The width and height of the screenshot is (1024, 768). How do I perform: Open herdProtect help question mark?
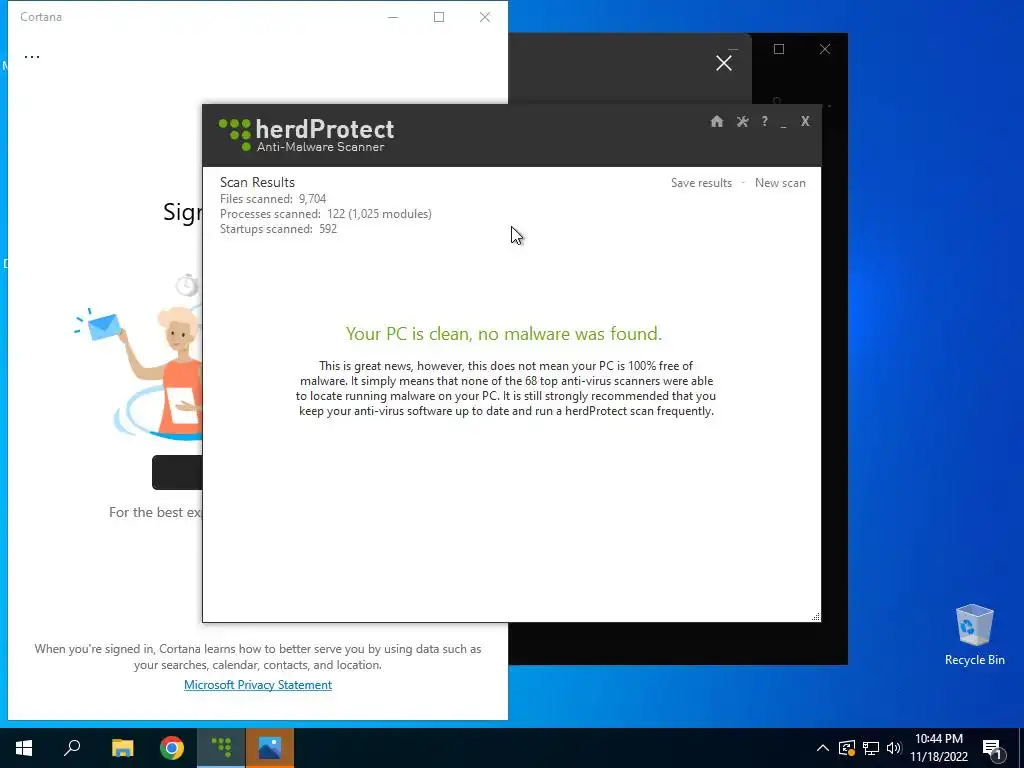(764, 121)
